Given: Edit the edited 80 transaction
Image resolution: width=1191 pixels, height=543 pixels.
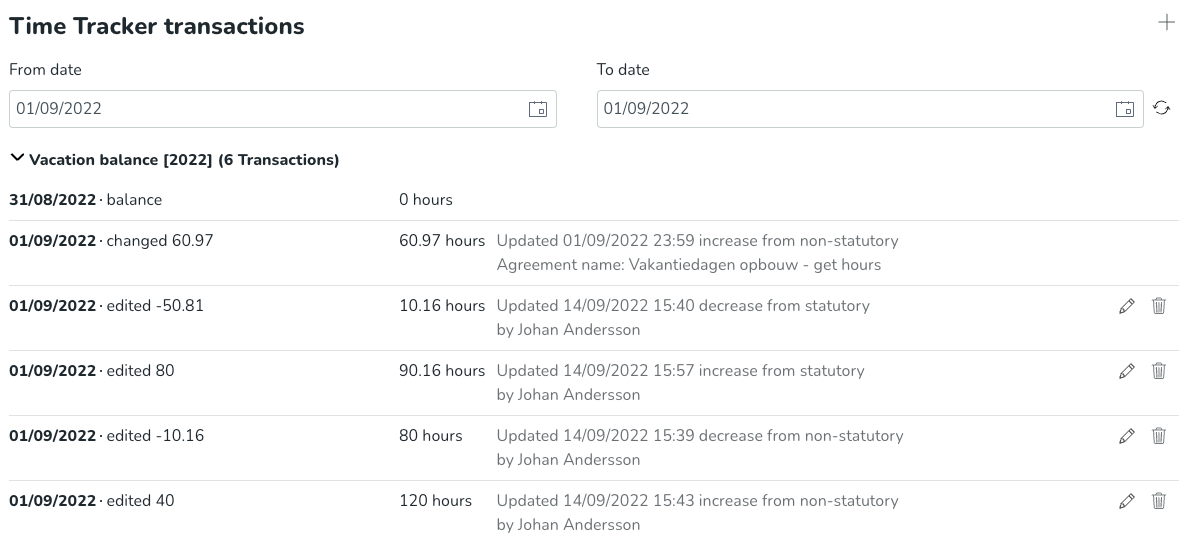Looking at the screenshot, I should (1126, 371).
